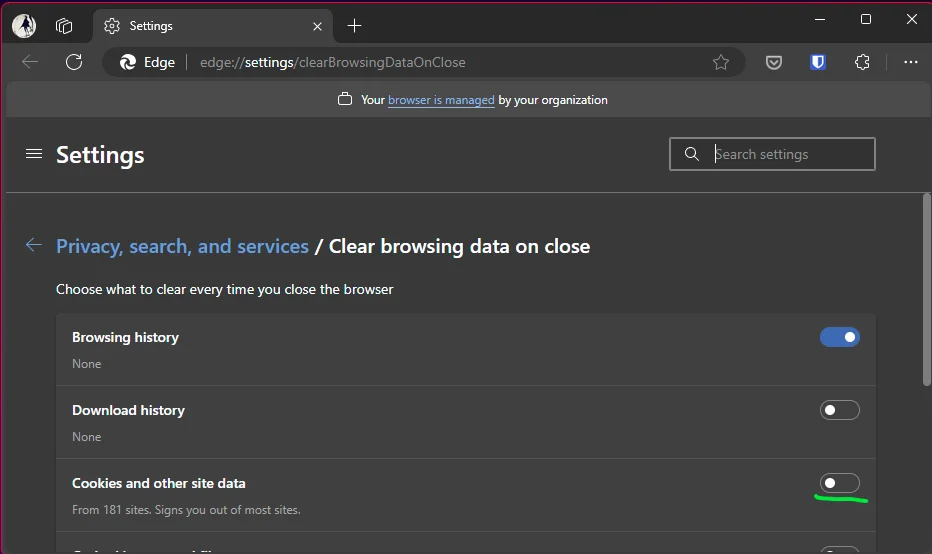Turn off the Browsing history toggle
The height and width of the screenshot is (554, 932).
point(839,337)
